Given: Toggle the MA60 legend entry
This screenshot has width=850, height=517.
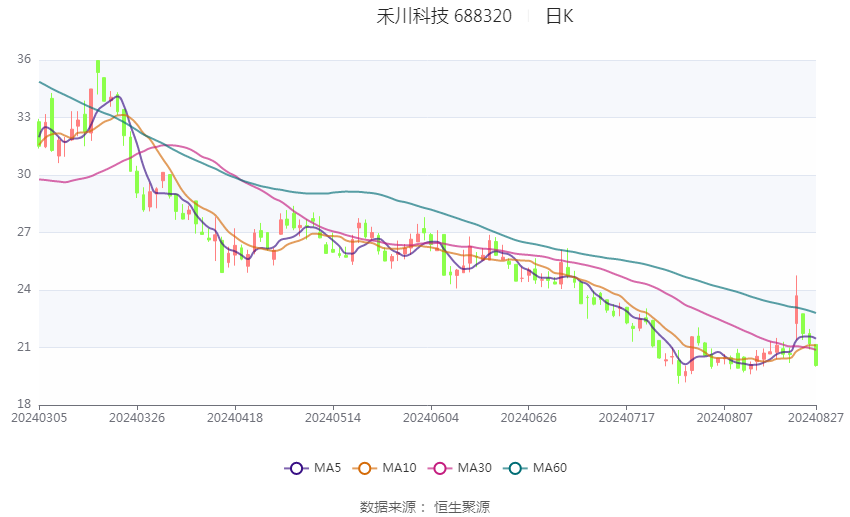Looking at the screenshot, I should point(535,468).
